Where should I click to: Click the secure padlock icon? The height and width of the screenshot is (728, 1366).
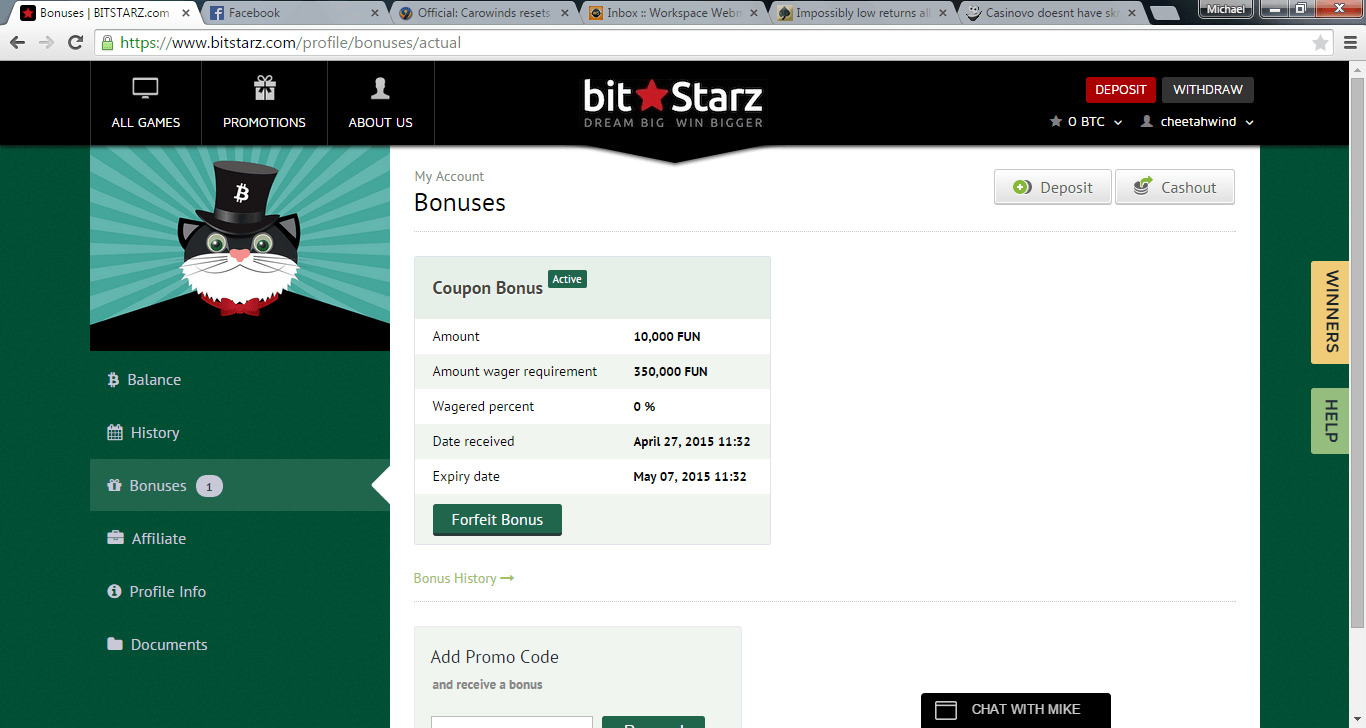click(107, 43)
